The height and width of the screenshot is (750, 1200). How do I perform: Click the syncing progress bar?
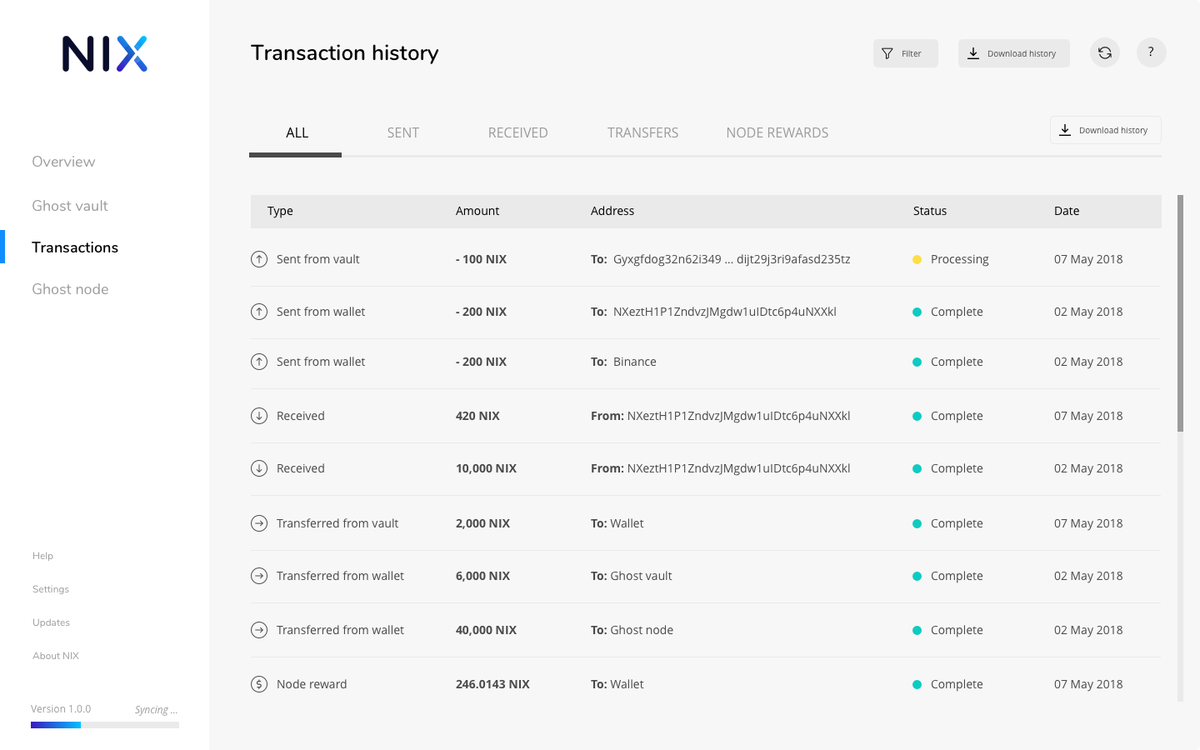click(105, 725)
